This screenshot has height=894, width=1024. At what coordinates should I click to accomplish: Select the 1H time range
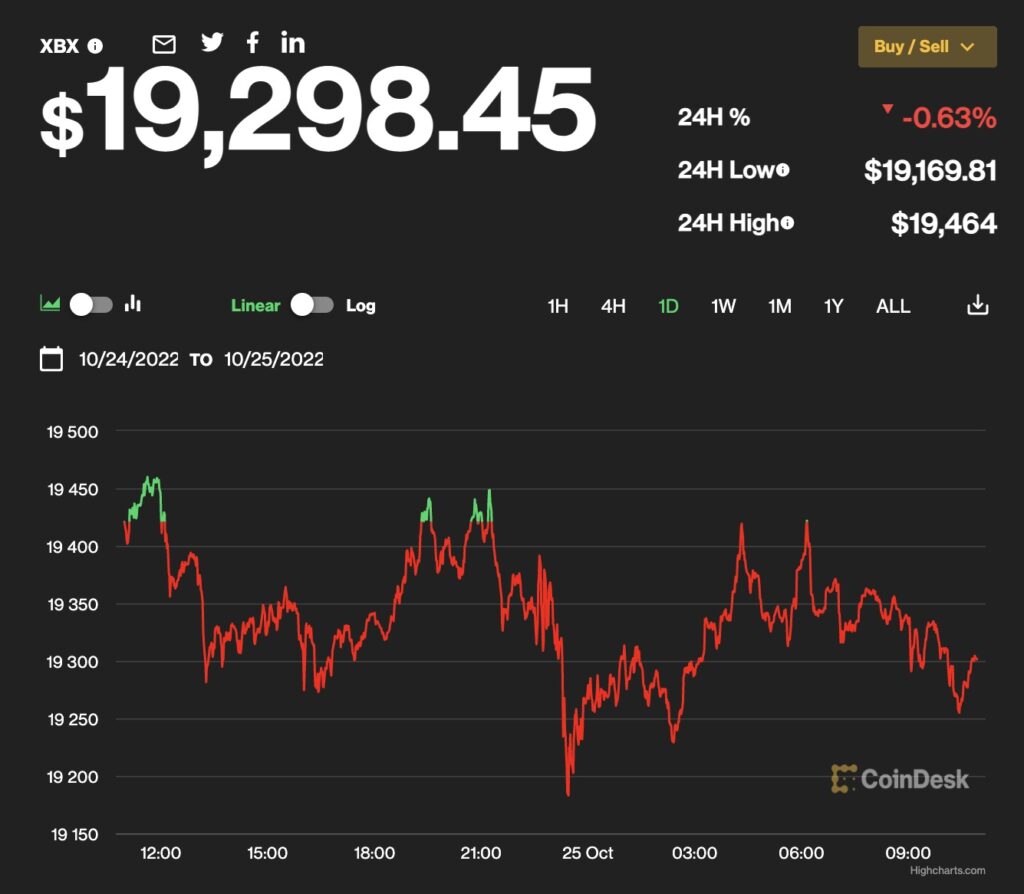point(558,306)
